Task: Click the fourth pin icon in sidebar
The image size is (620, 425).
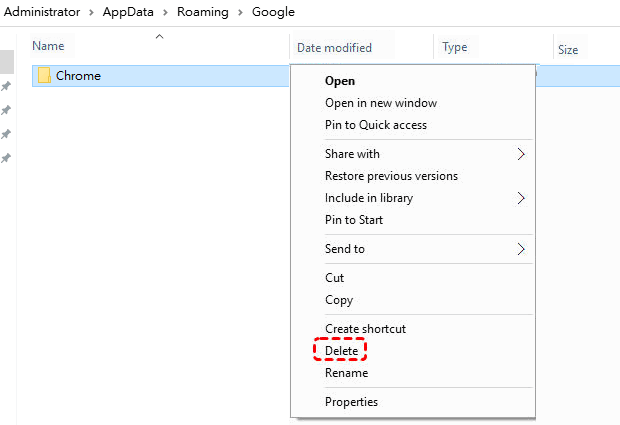Action: (6, 159)
